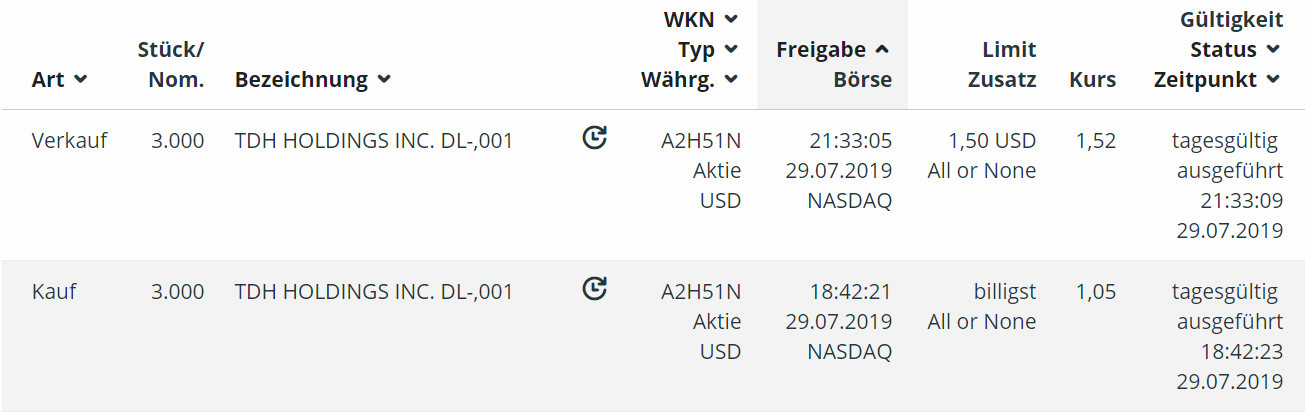This screenshot has width=1305, height=413.
Task: Sort table by Art column chevron
Action: (x=80, y=80)
